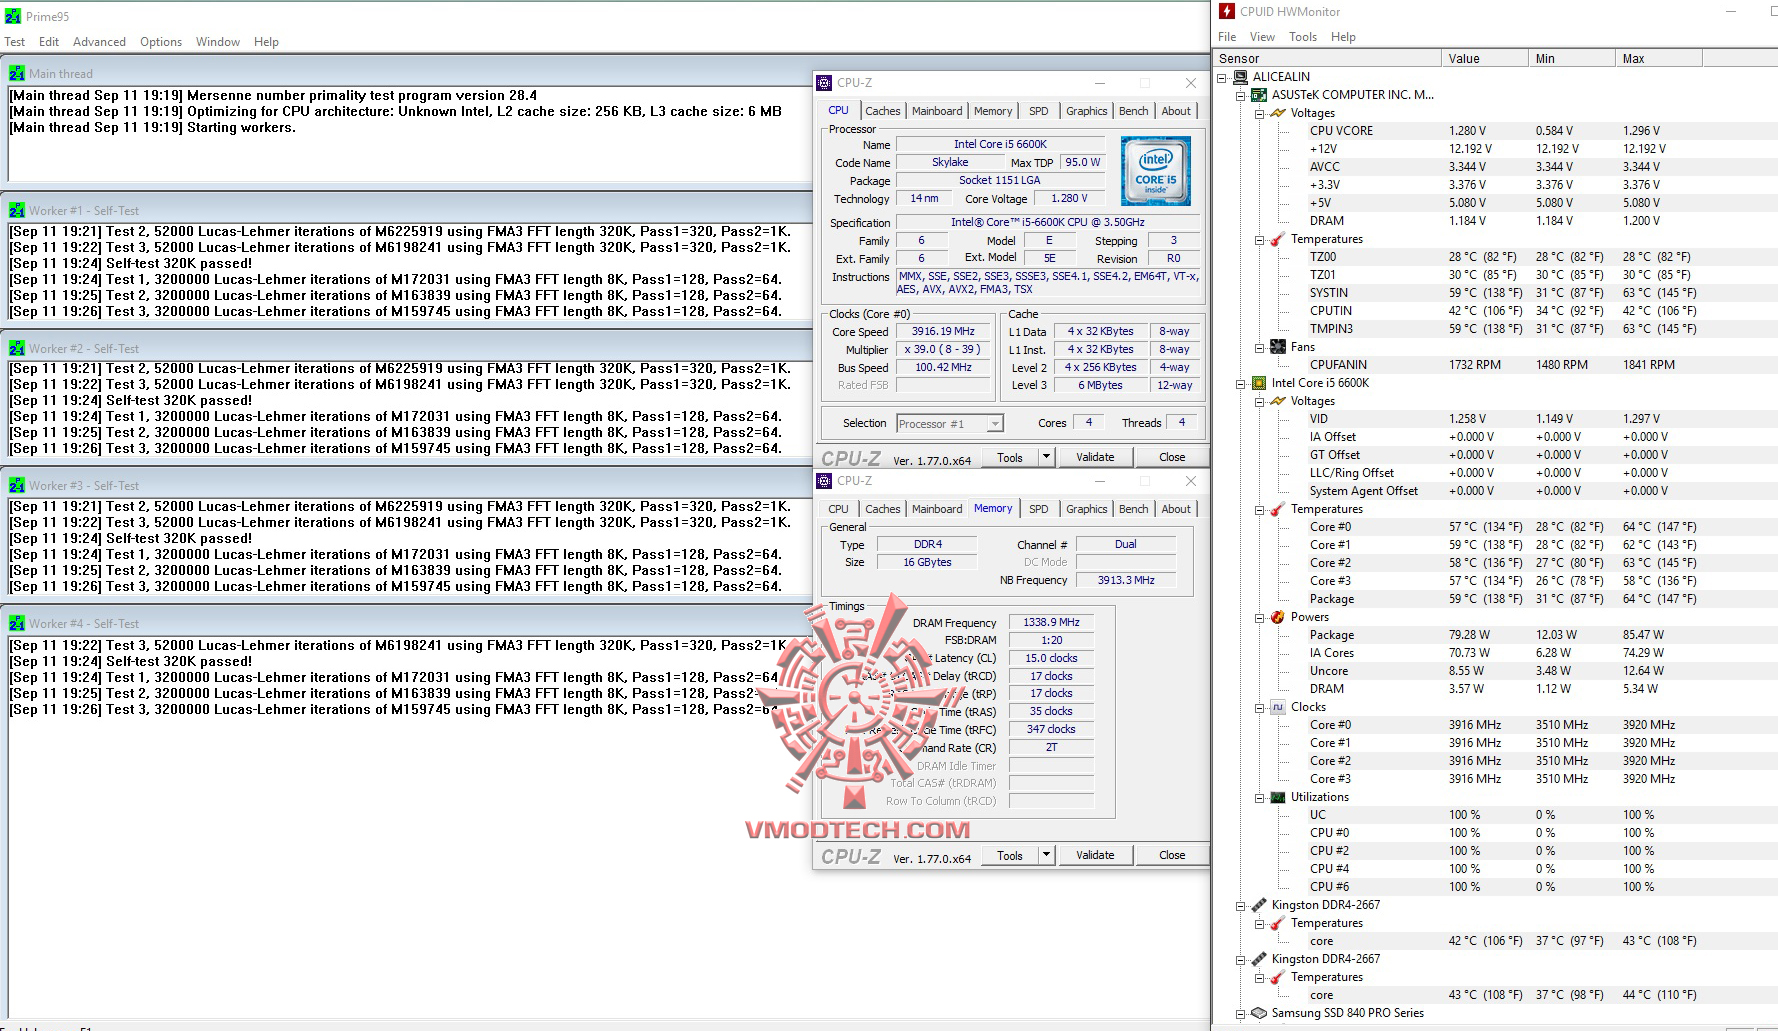
Task: Open SPD tab in CPU-Z Memory window
Action: (x=1039, y=509)
